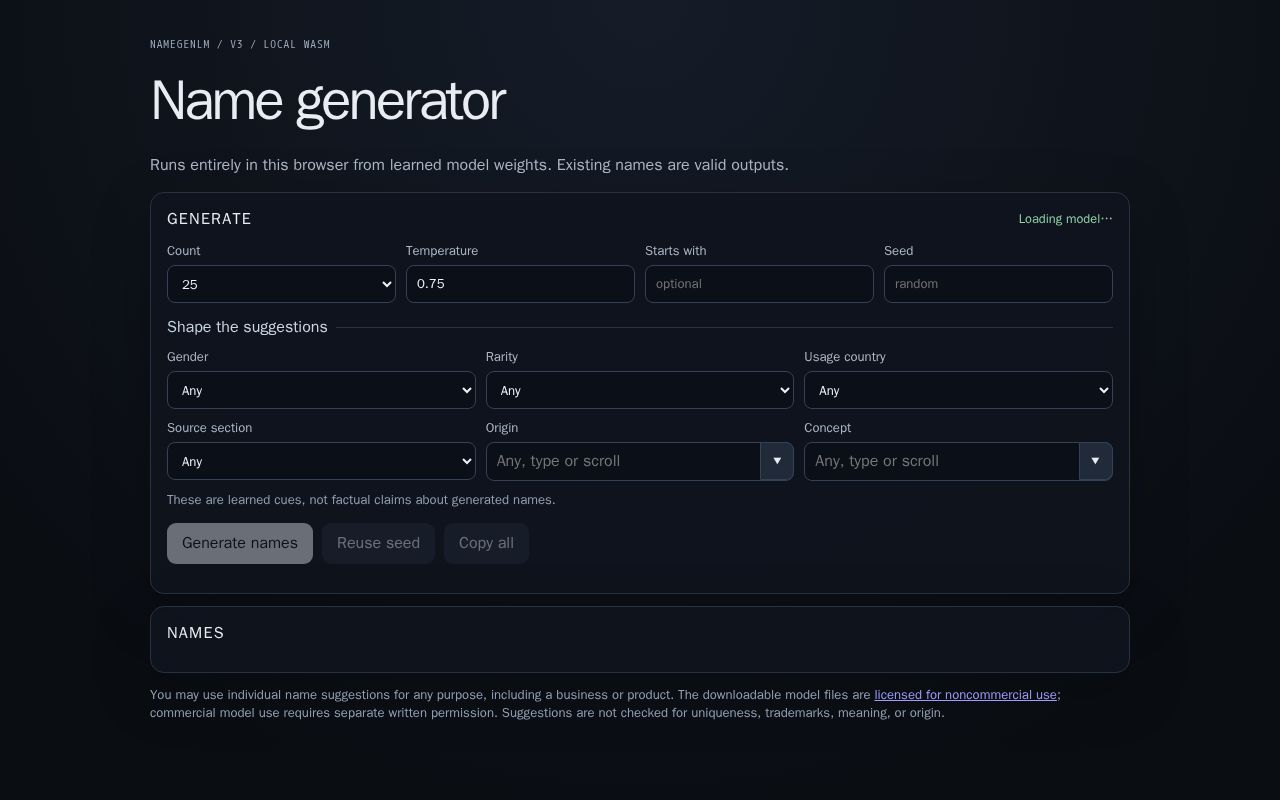Open the Count dropdown showing 25
This screenshot has height=800, width=1280.
coord(281,284)
